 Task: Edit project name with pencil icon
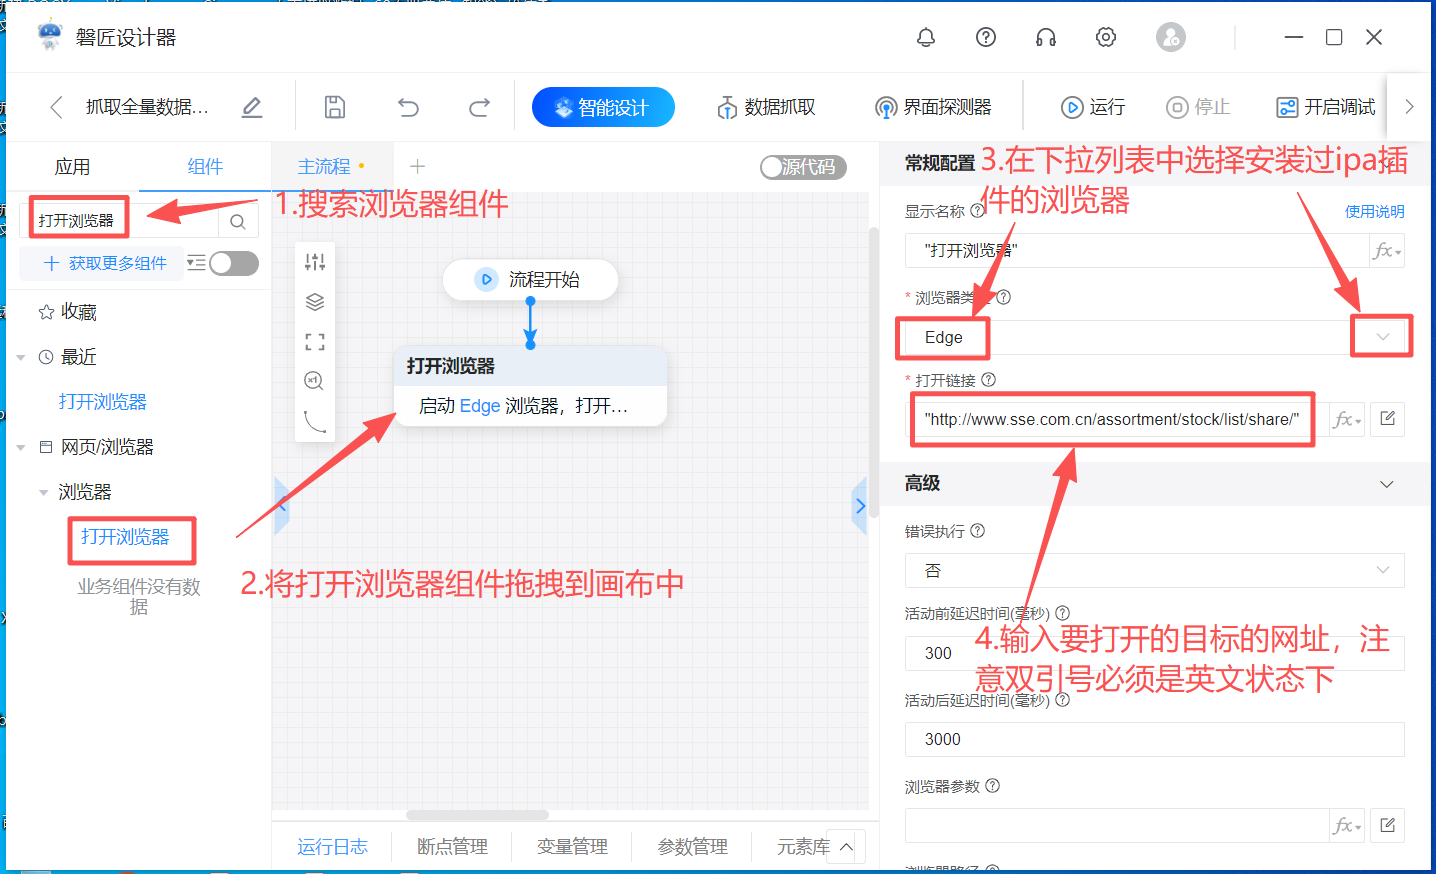pos(252,107)
